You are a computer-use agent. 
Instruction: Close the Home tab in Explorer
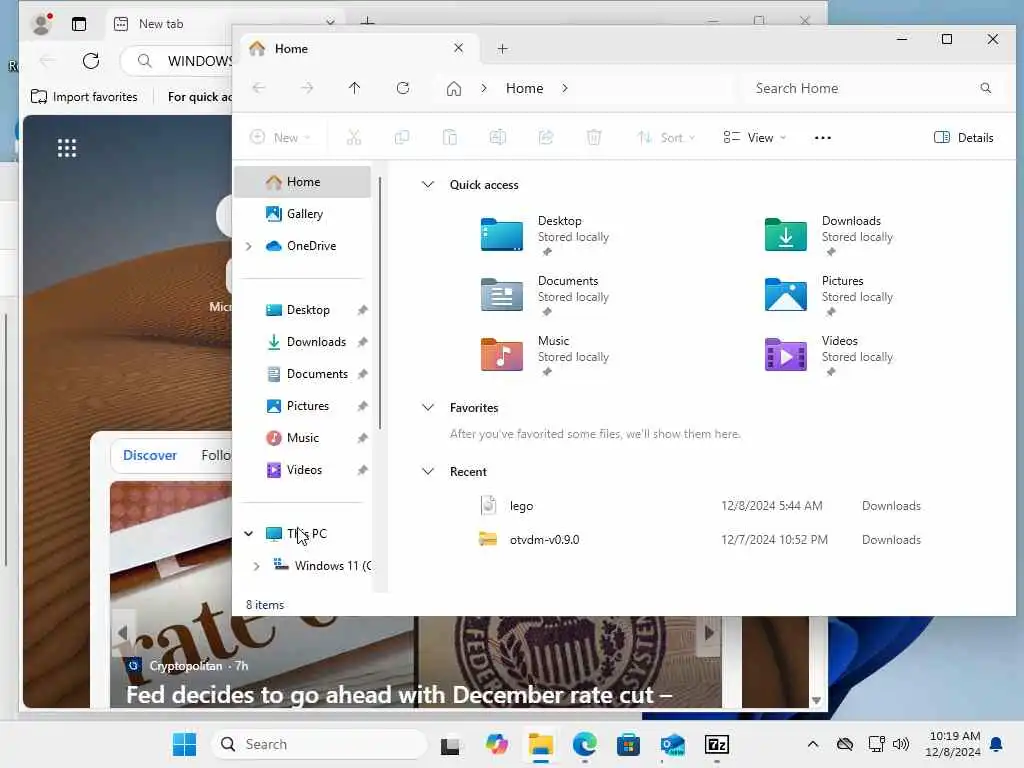[458, 48]
